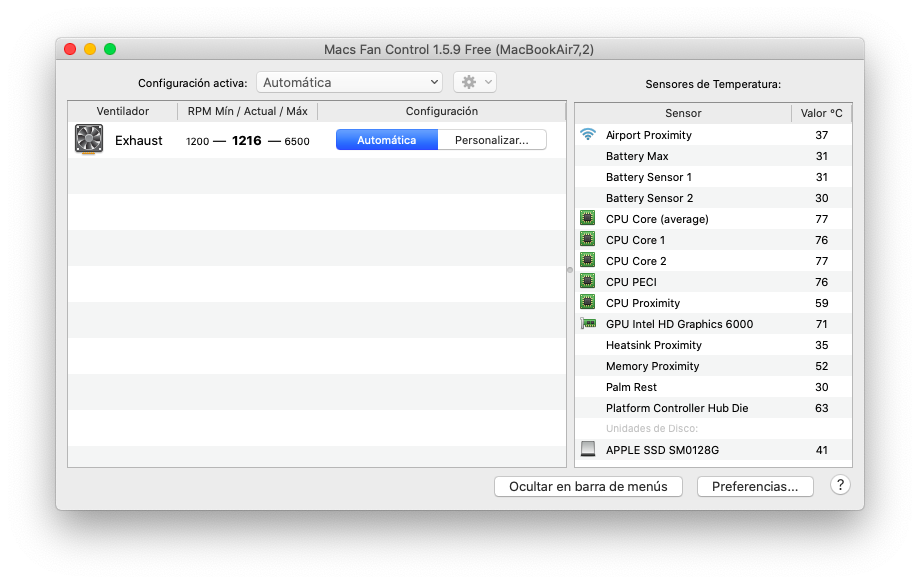Image resolution: width=920 pixels, height=584 pixels.
Task: Click the Airport Proximity Wi-Fi icon
Action: point(588,135)
